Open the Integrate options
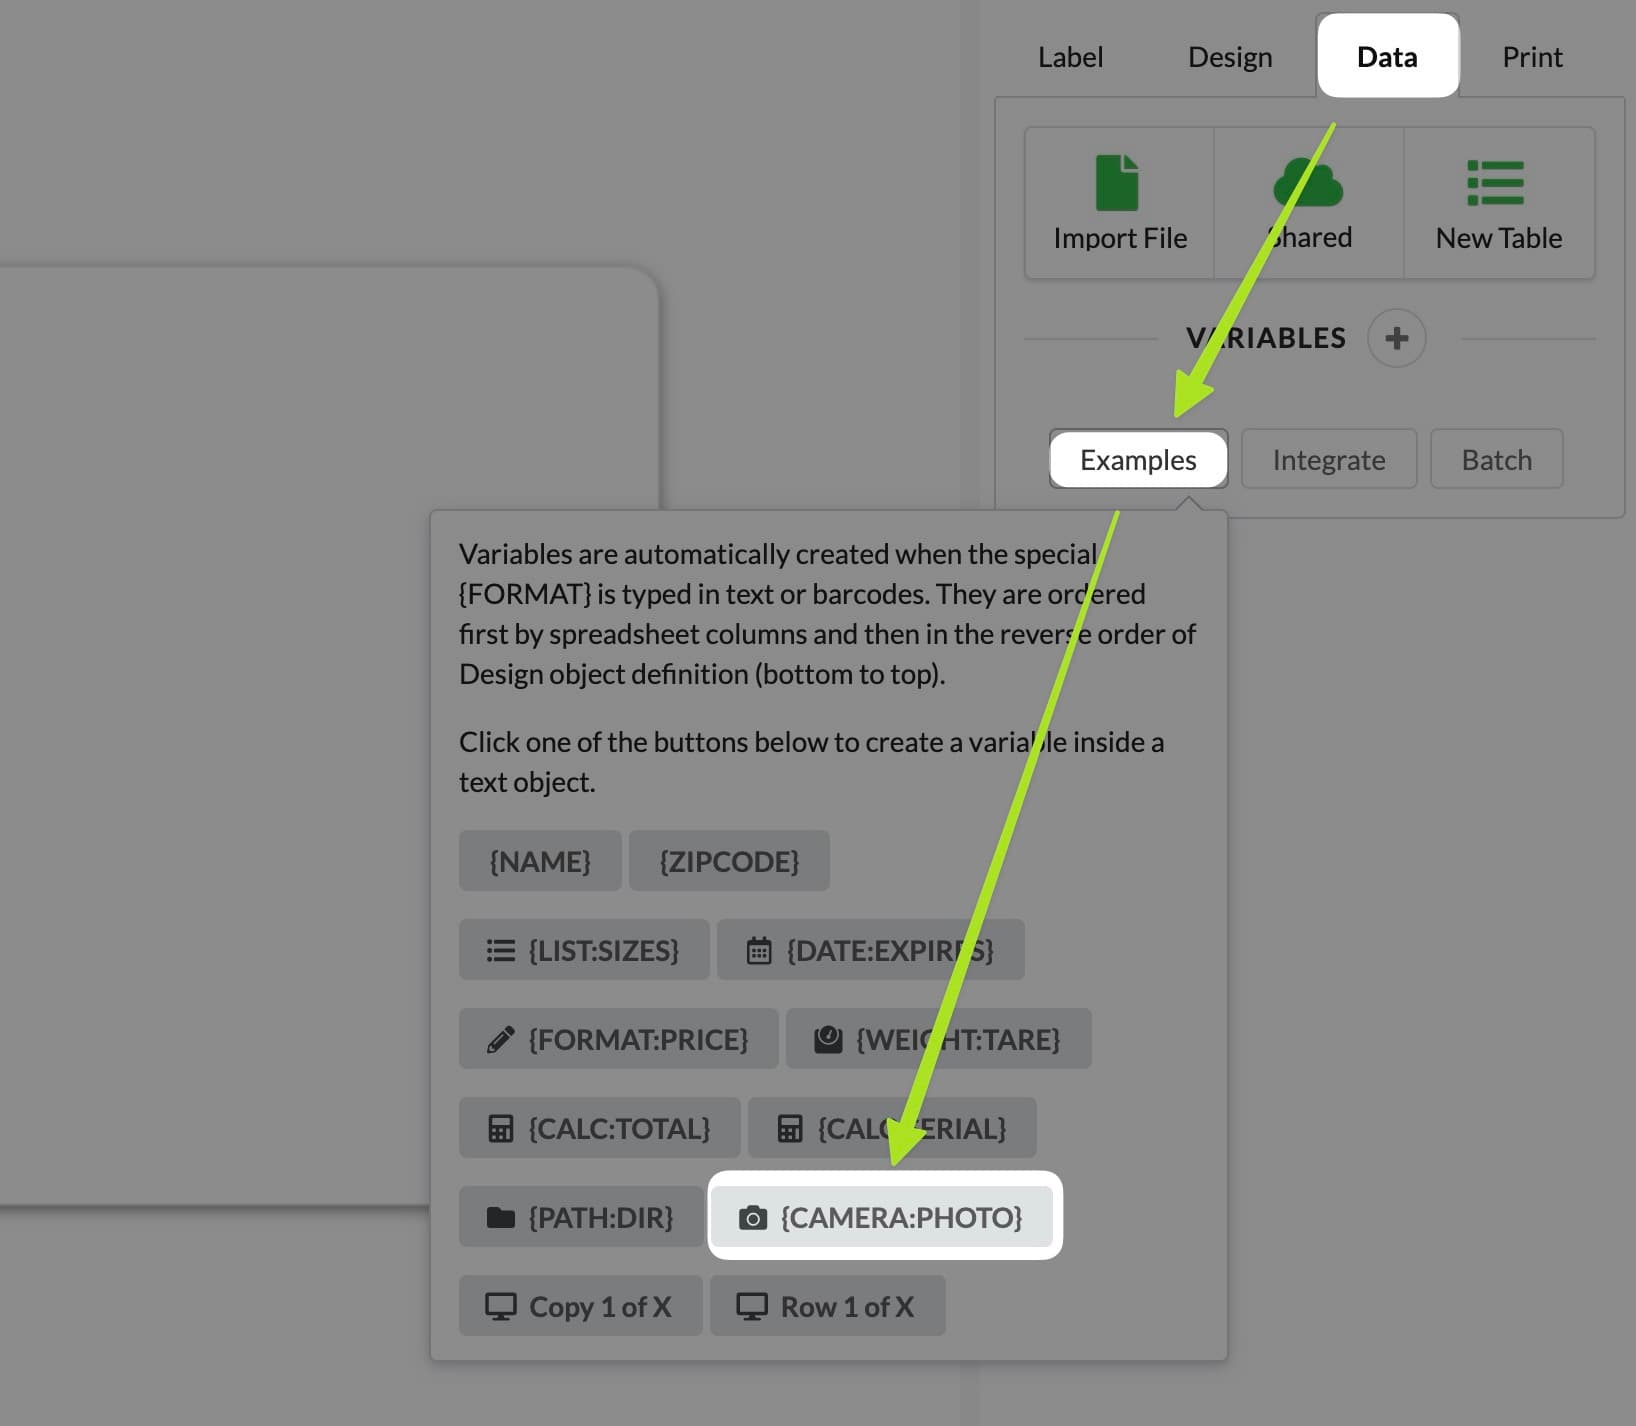 pyautogui.click(x=1328, y=460)
